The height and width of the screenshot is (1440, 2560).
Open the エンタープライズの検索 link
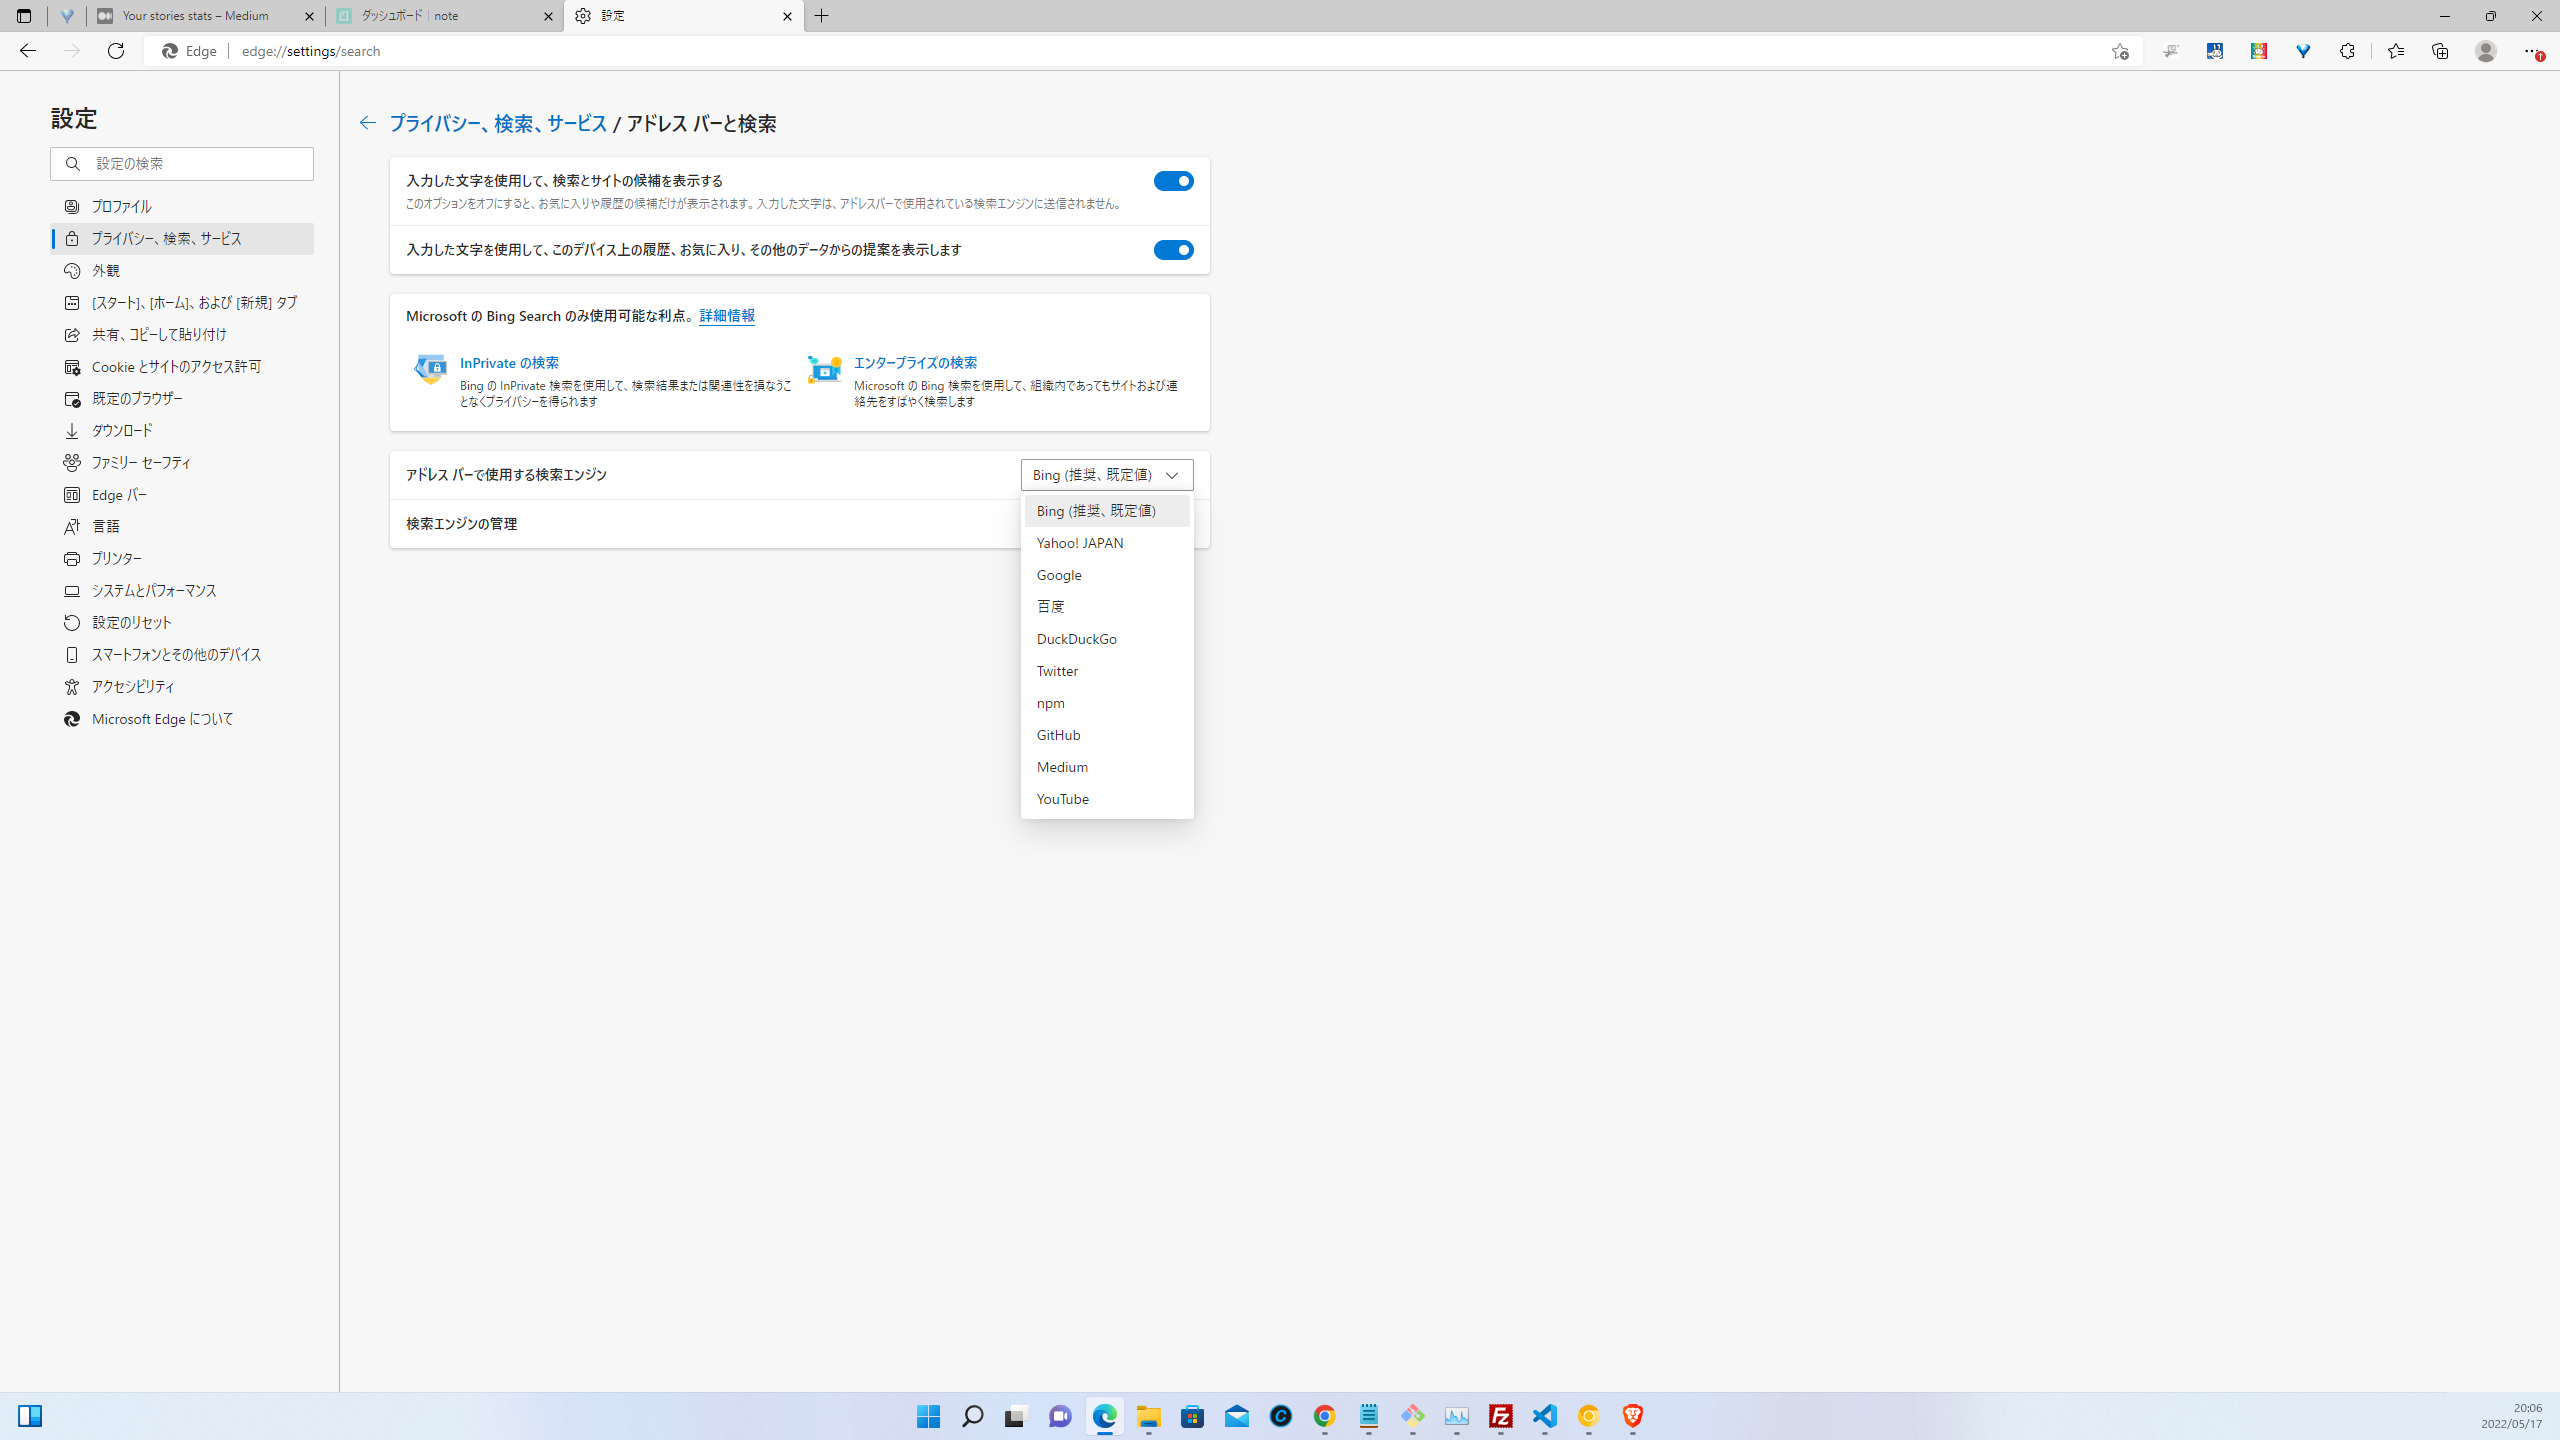[x=915, y=363]
